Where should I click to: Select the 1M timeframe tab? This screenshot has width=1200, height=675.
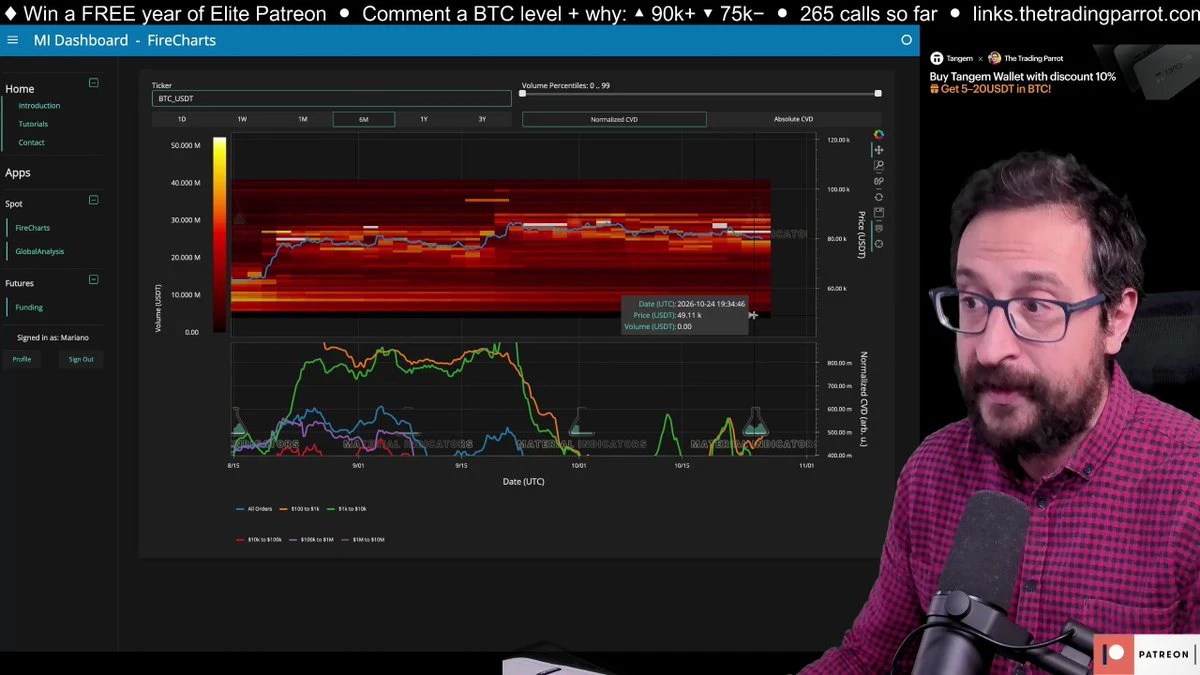pos(303,119)
